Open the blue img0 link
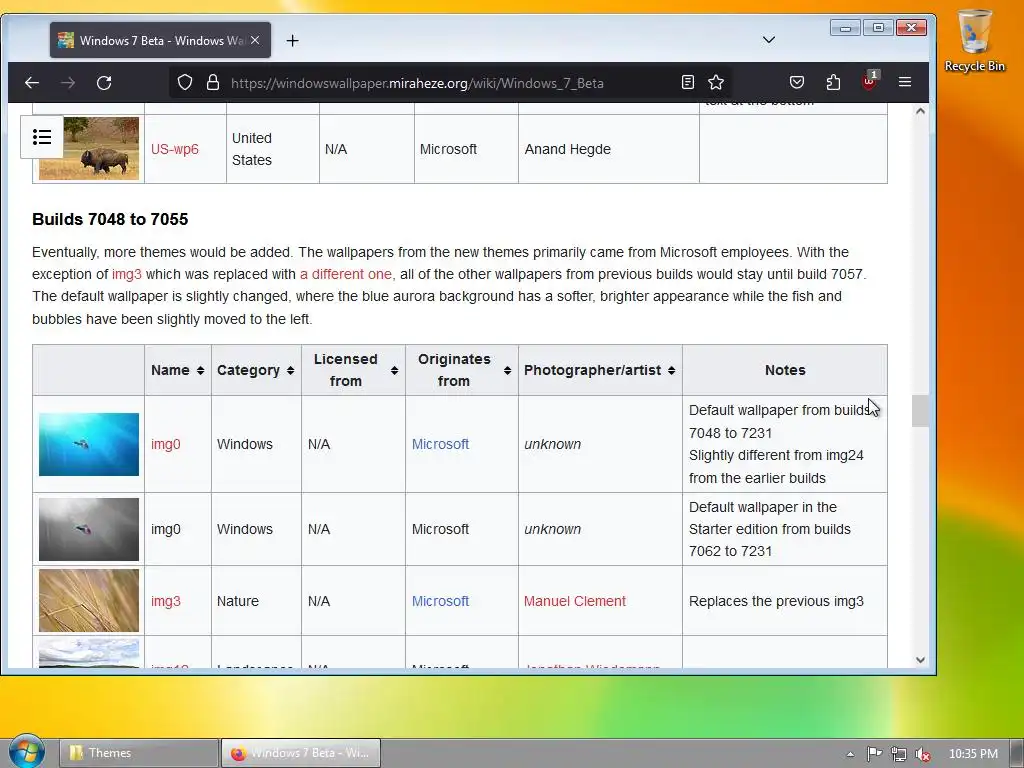The height and width of the screenshot is (768, 1024). pyautogui.click(x=165, y=444)
